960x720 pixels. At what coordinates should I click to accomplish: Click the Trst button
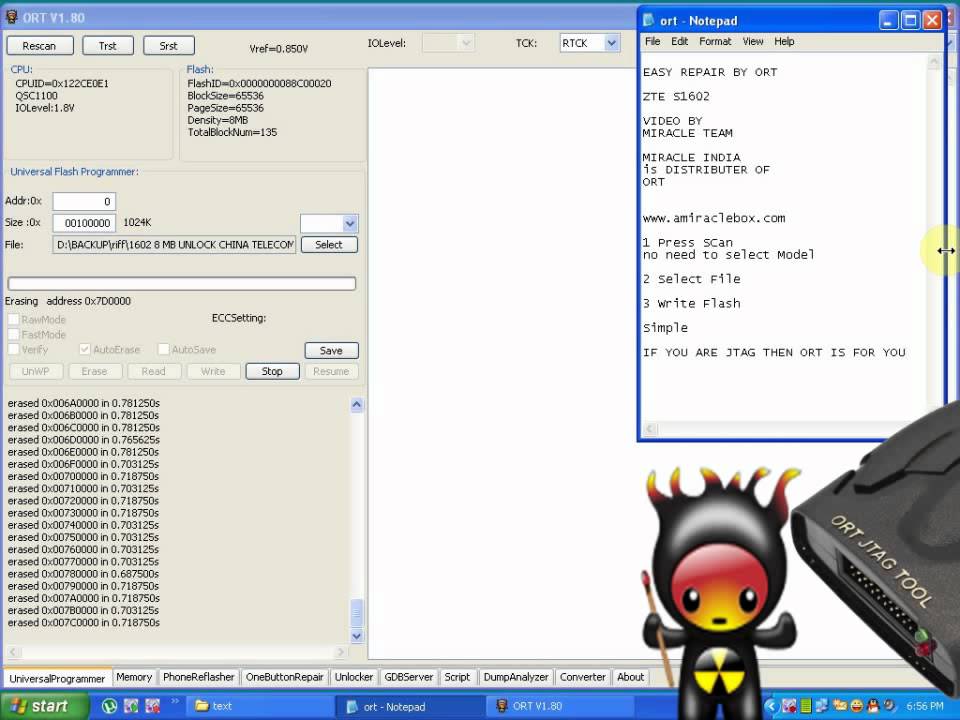click(108, 46)
